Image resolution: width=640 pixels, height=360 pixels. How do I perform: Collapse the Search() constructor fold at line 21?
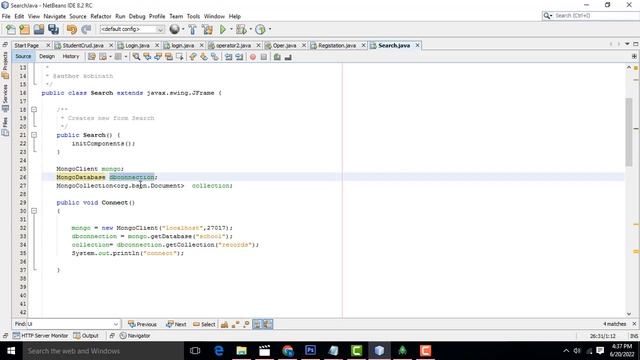tap(34, 135)
